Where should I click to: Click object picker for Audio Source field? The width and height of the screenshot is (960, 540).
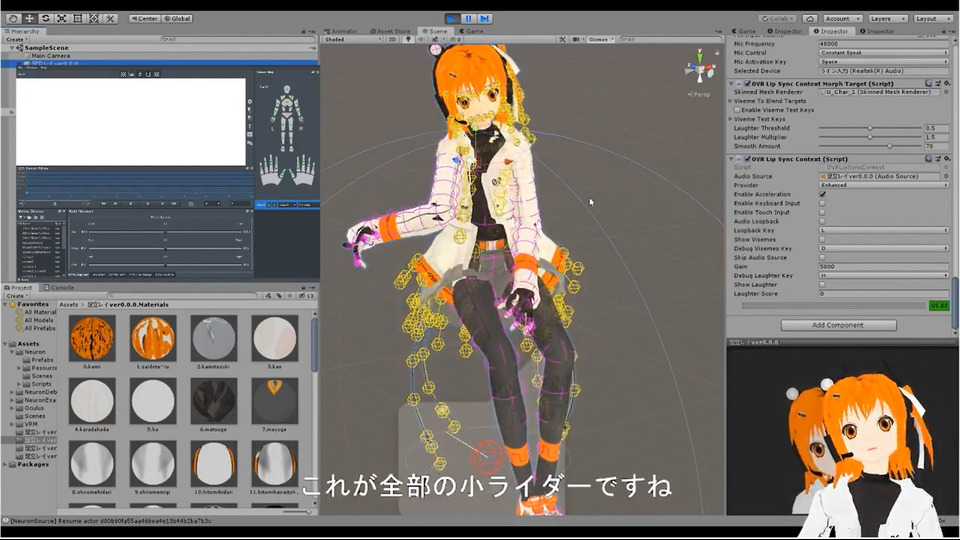click(x=946, y=176)
